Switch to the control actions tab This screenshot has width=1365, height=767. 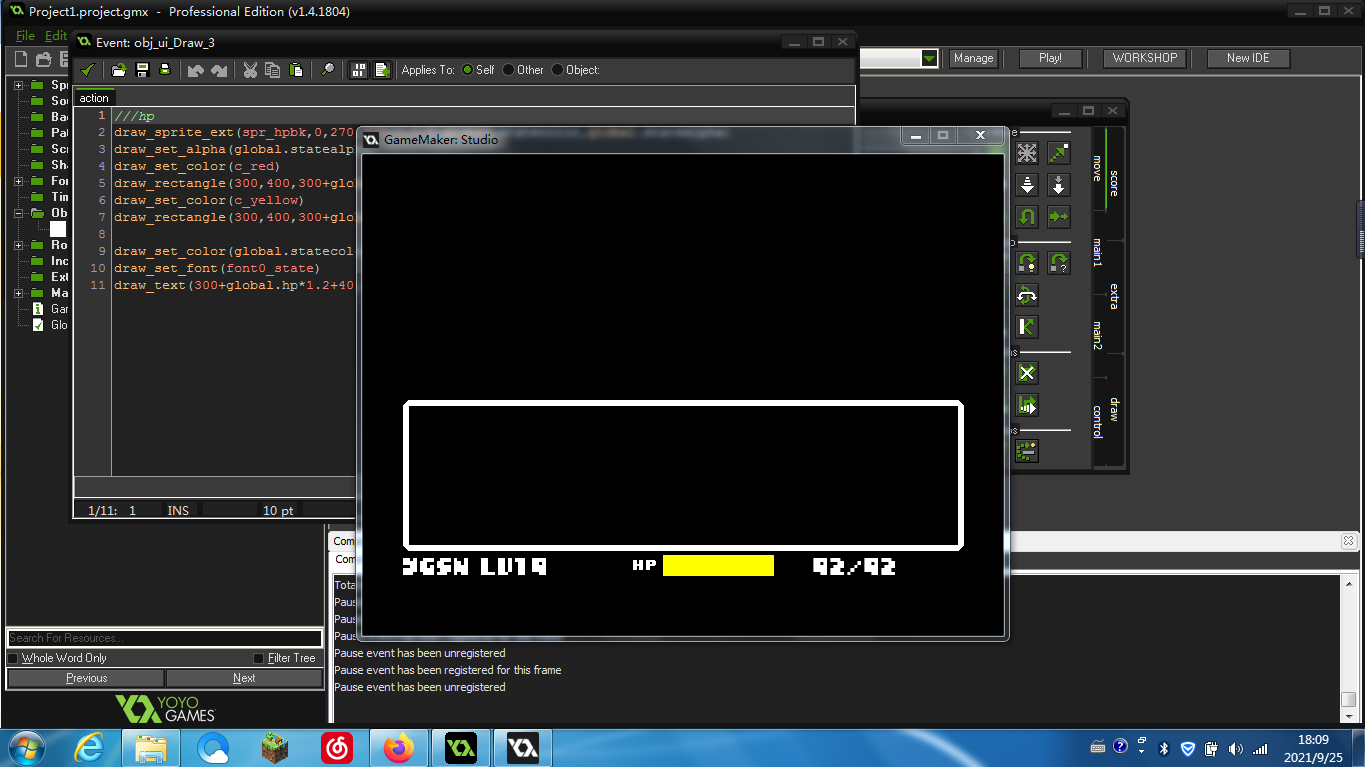point(1097,421)
